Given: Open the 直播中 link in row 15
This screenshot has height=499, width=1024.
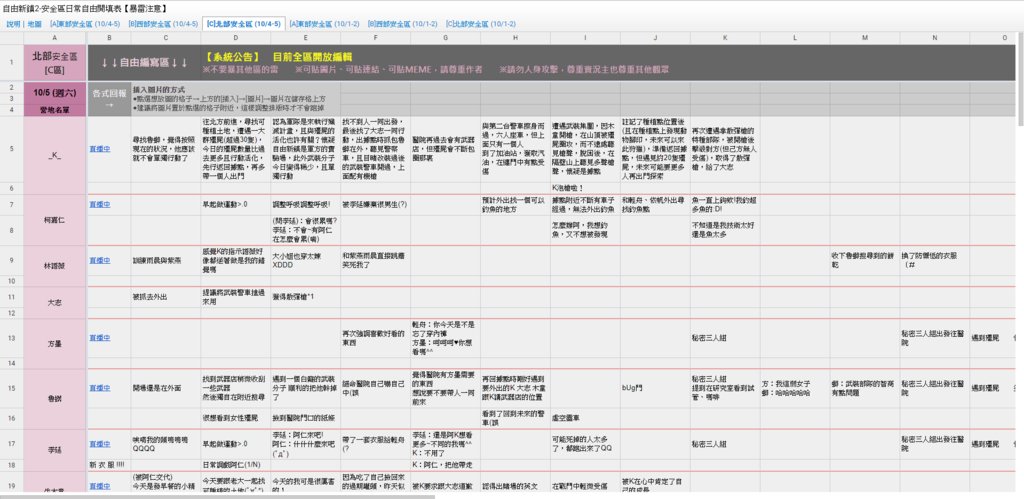Looking at the screenshot, I should coord(100,388).
